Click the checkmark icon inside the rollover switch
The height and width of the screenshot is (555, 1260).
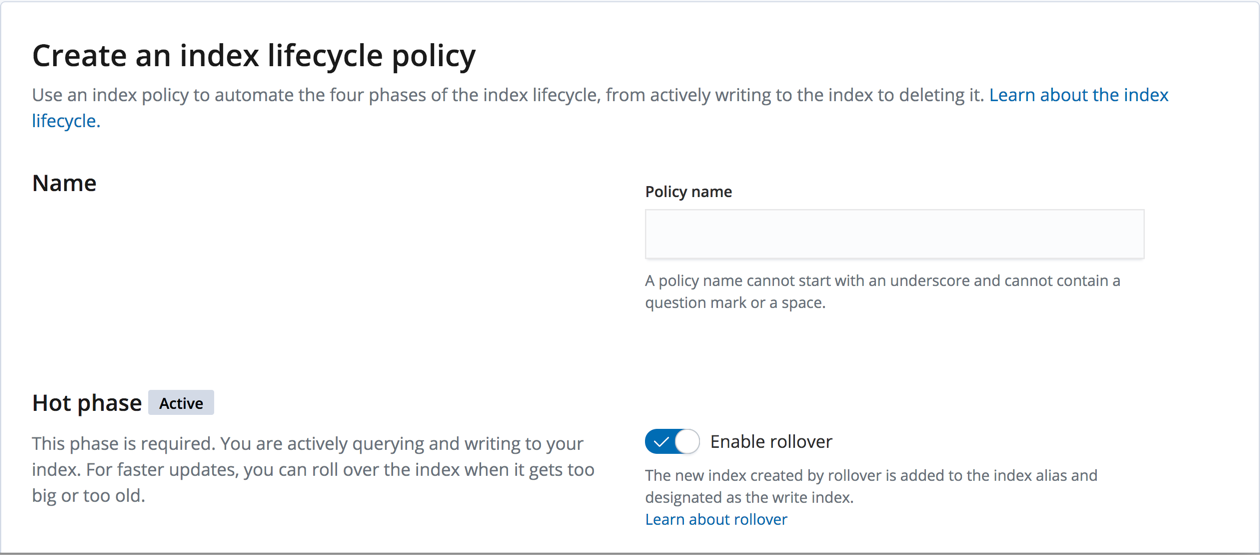coord(661,441)
